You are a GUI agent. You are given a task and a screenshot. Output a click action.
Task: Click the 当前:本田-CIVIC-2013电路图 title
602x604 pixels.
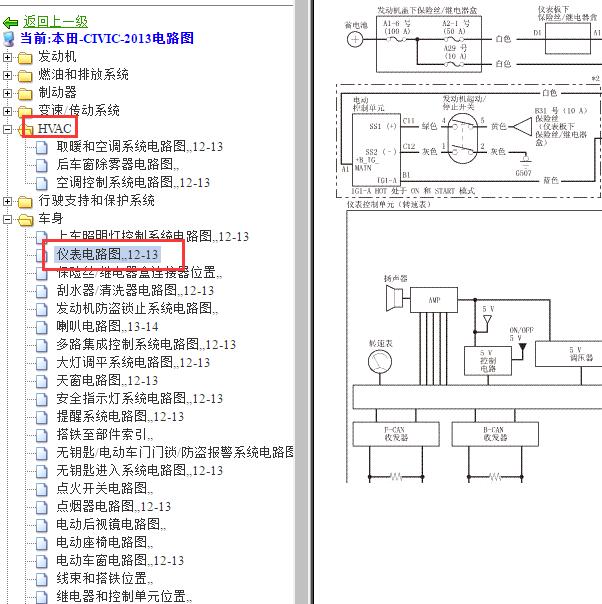tap(107, 39)
